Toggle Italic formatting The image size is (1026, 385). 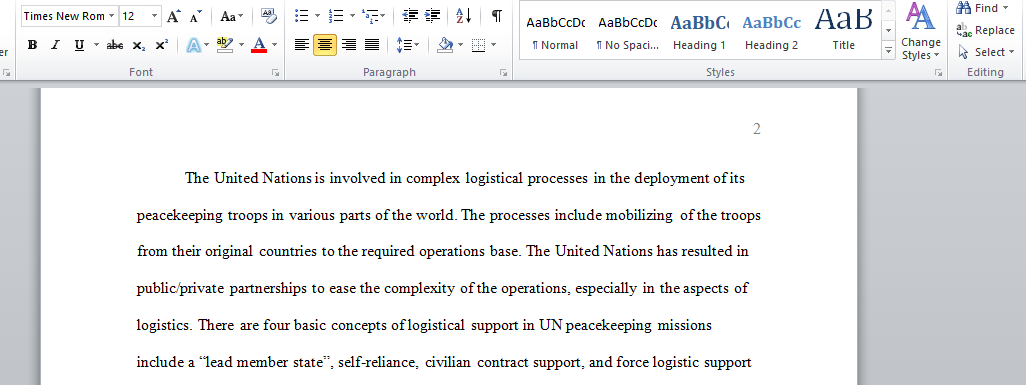pos(55,45)
